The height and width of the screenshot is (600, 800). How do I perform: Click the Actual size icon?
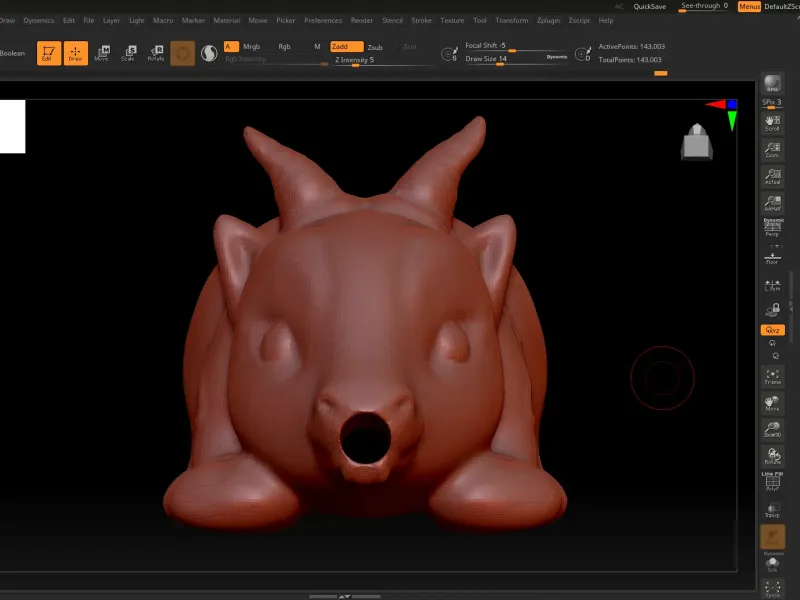click(772, 177)
